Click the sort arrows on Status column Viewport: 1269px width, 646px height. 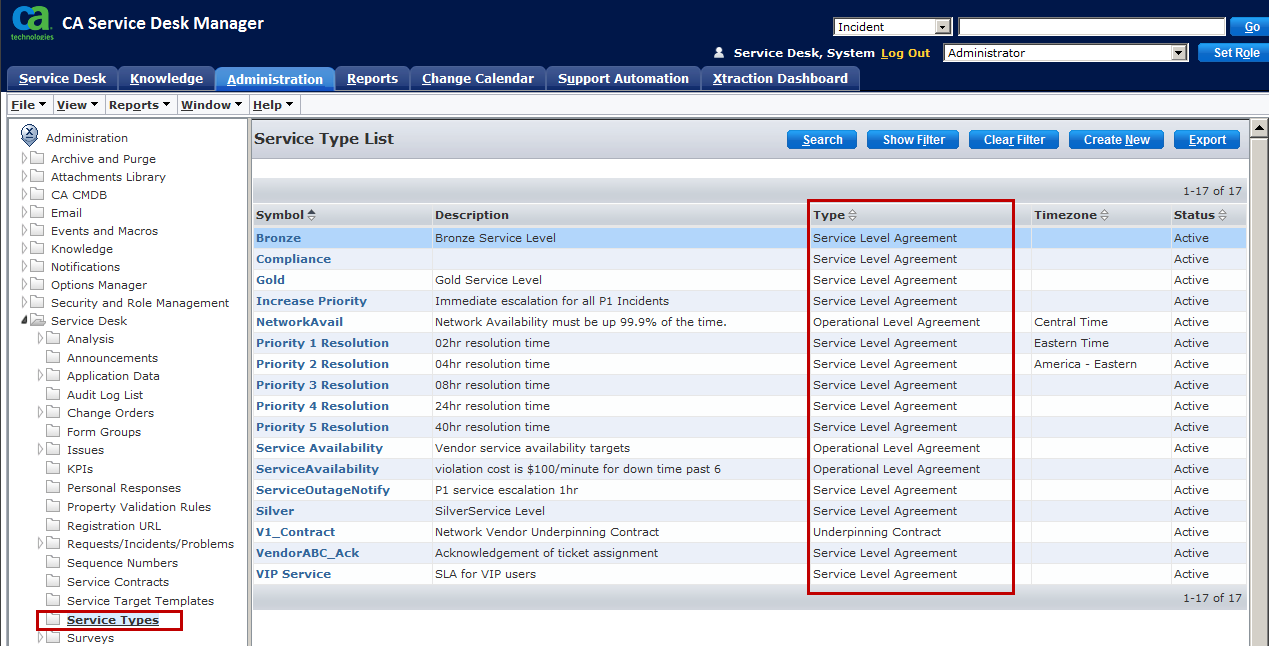[1223, 215]
